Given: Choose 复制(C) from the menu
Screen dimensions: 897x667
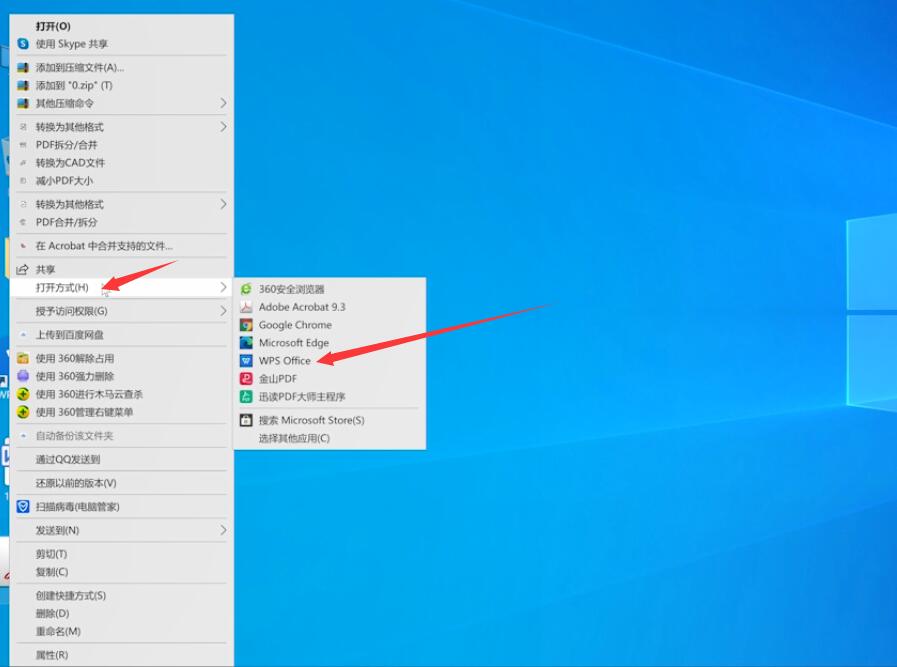Looking at the screenshot, I should tap(52, 572).
